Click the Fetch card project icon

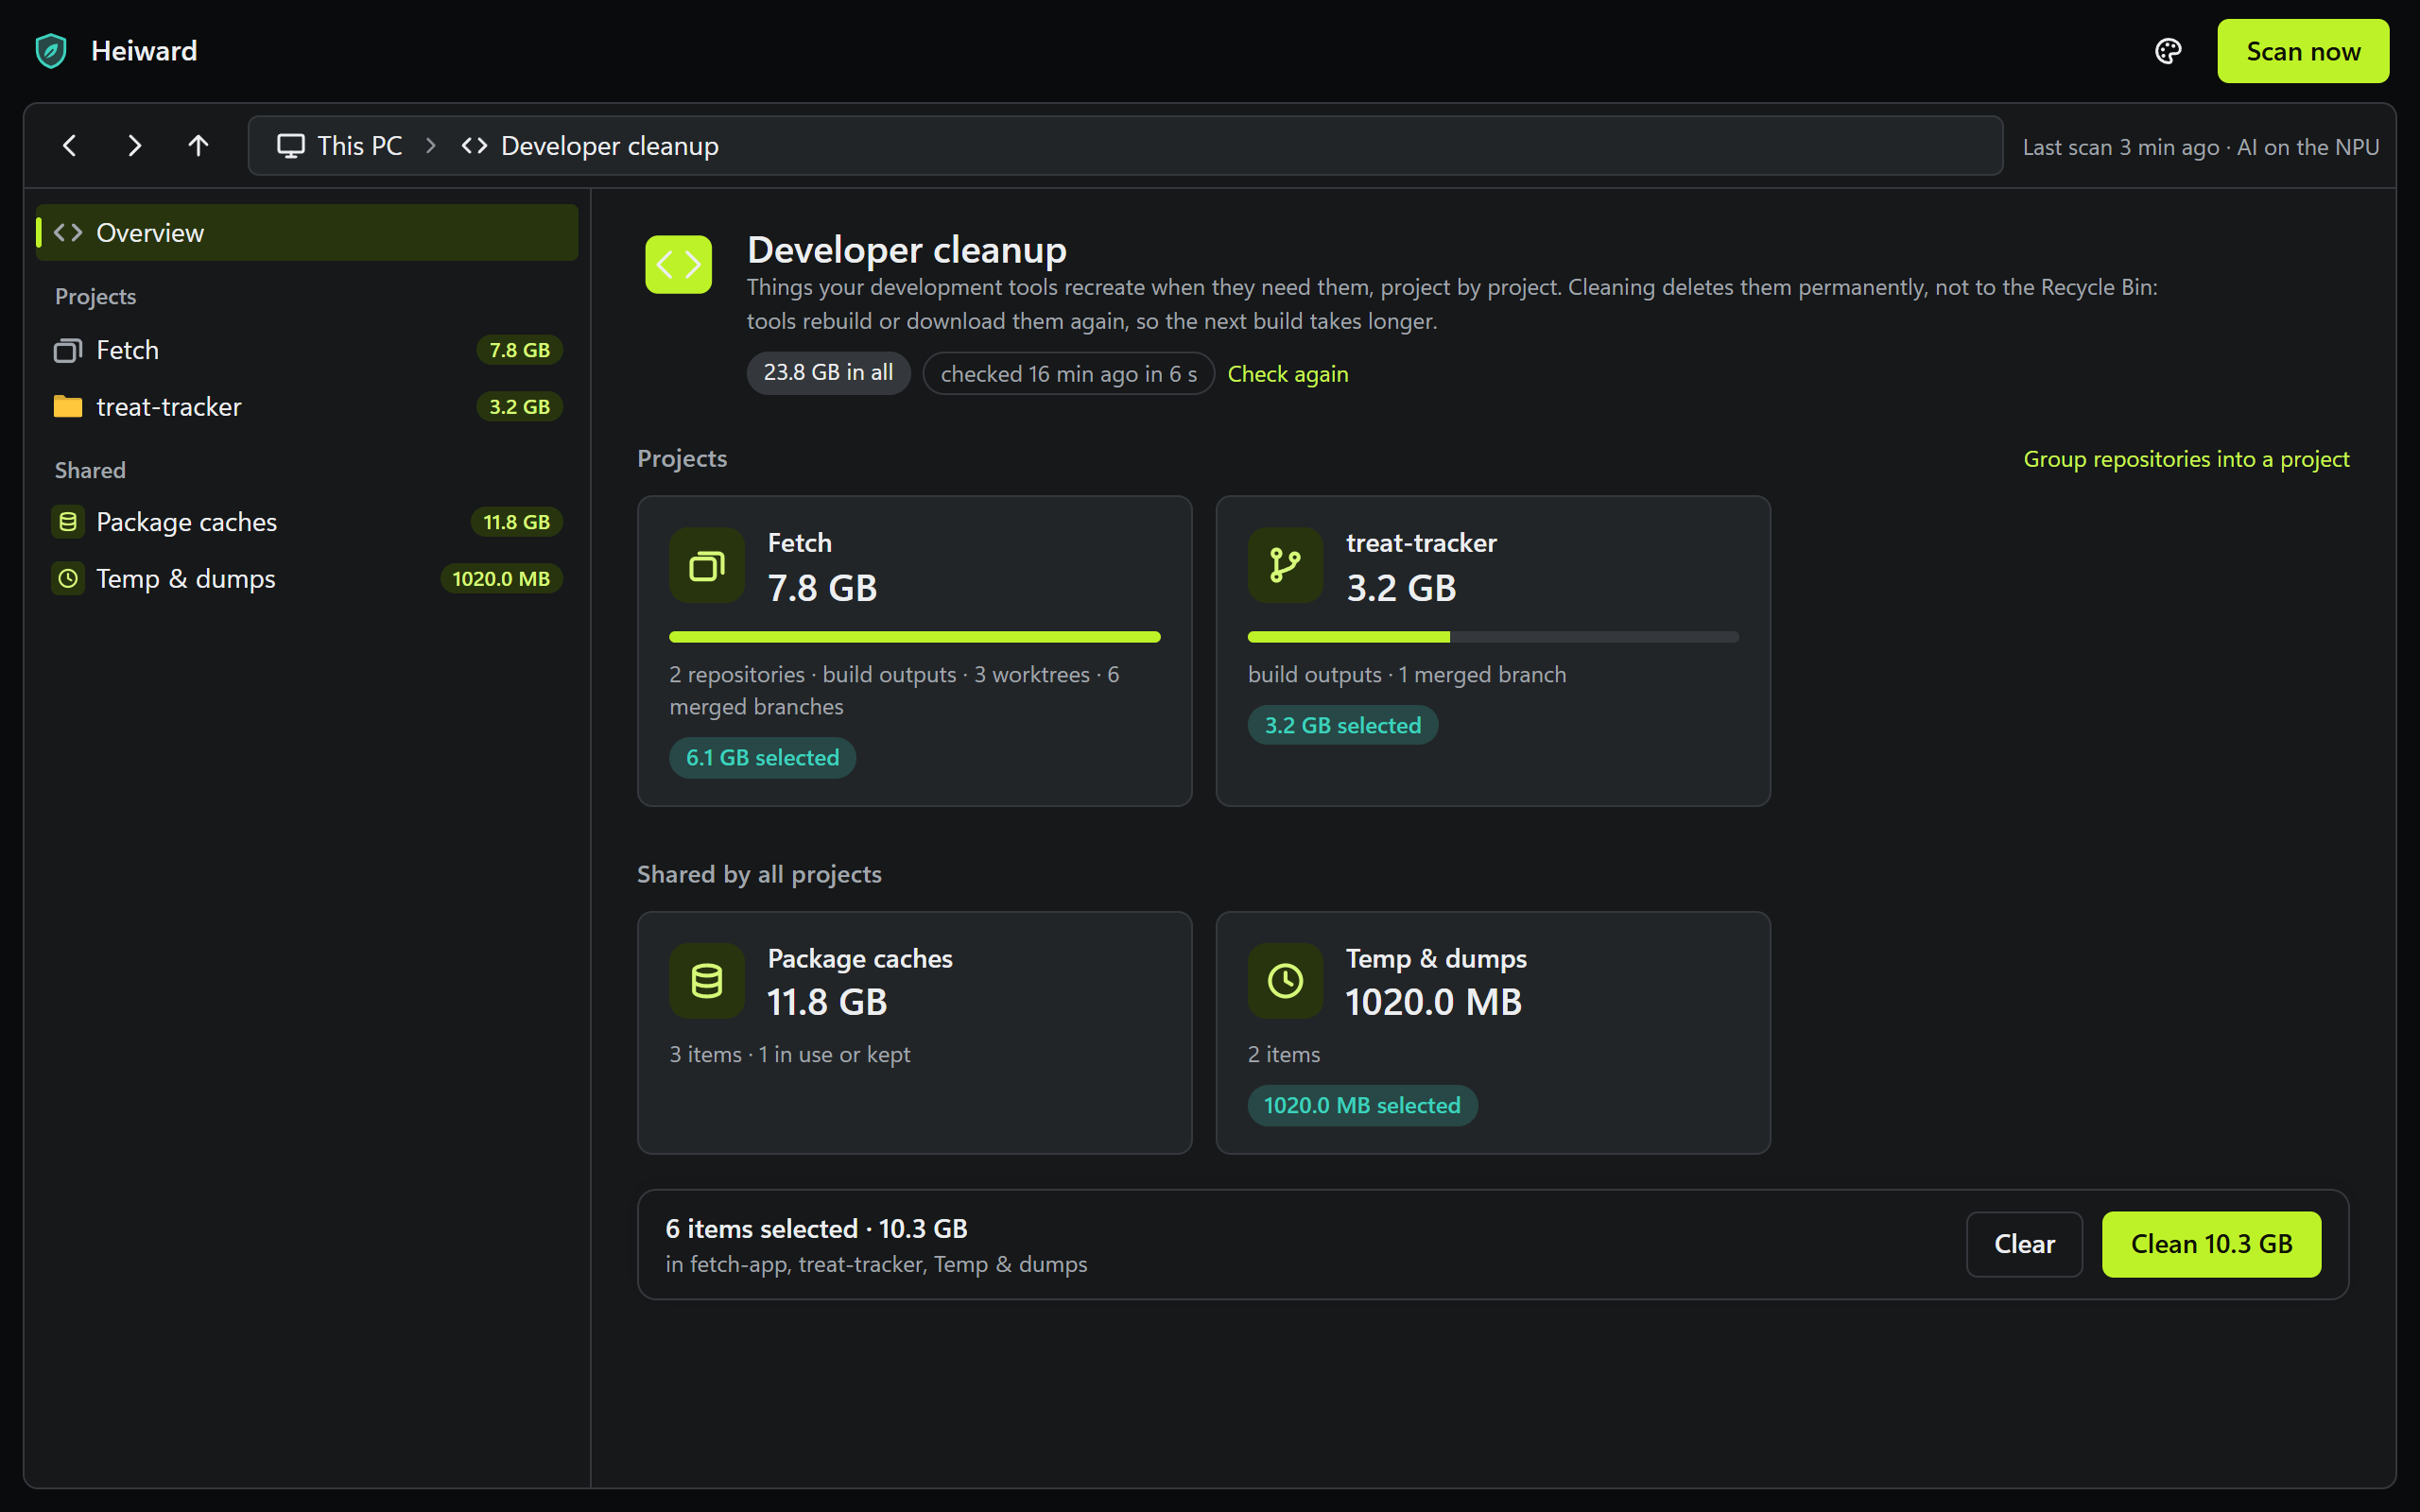[707, 566]
